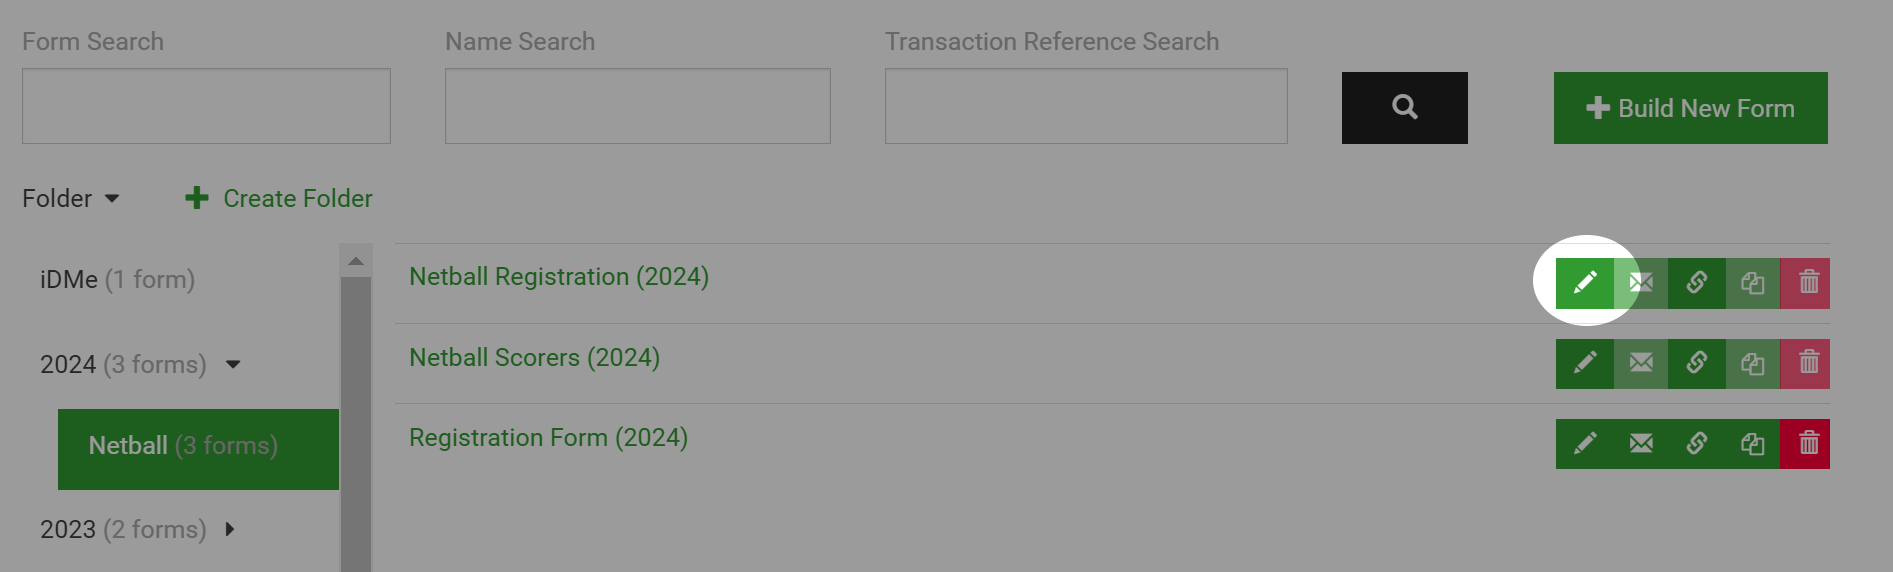1893x572 pixels.
Task: Duplicate the Registration Form (2024)
Action: click(x=1753, y=443)
